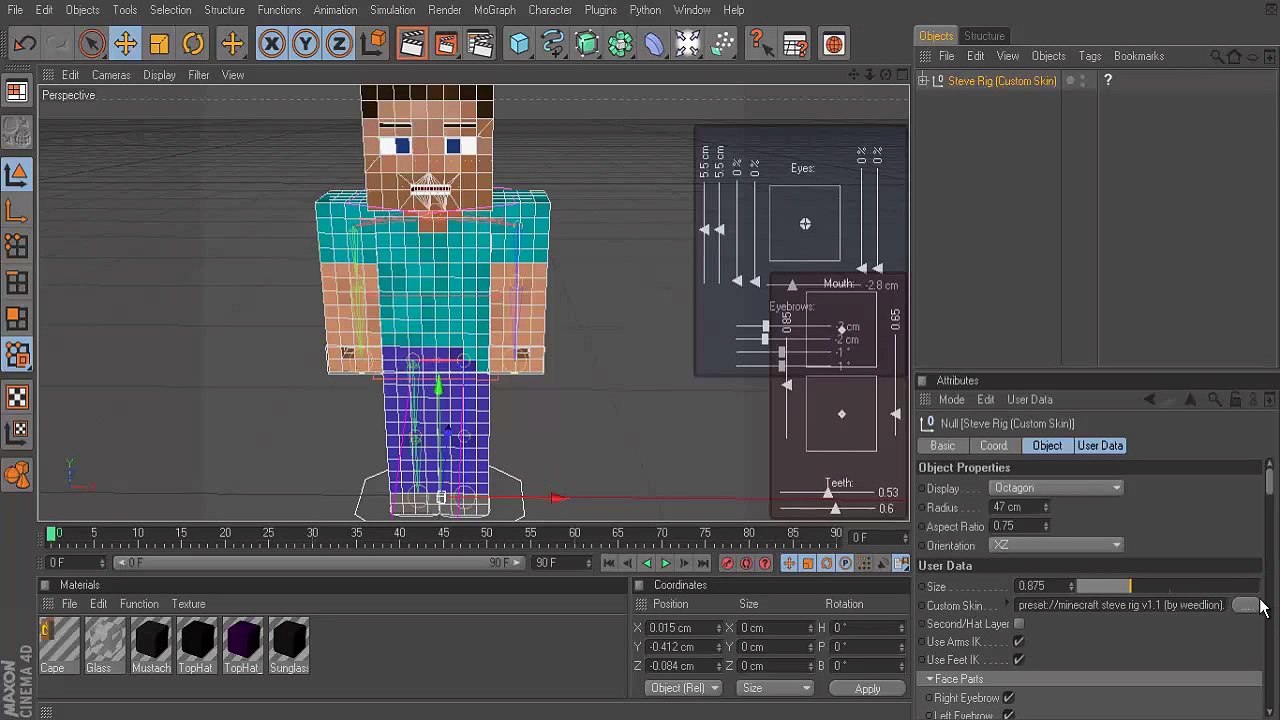The width and height of the screenshot is (1280, 720).
Task: Open the Size mode dropdown in Coordinates
Action: tap(776, 688)
